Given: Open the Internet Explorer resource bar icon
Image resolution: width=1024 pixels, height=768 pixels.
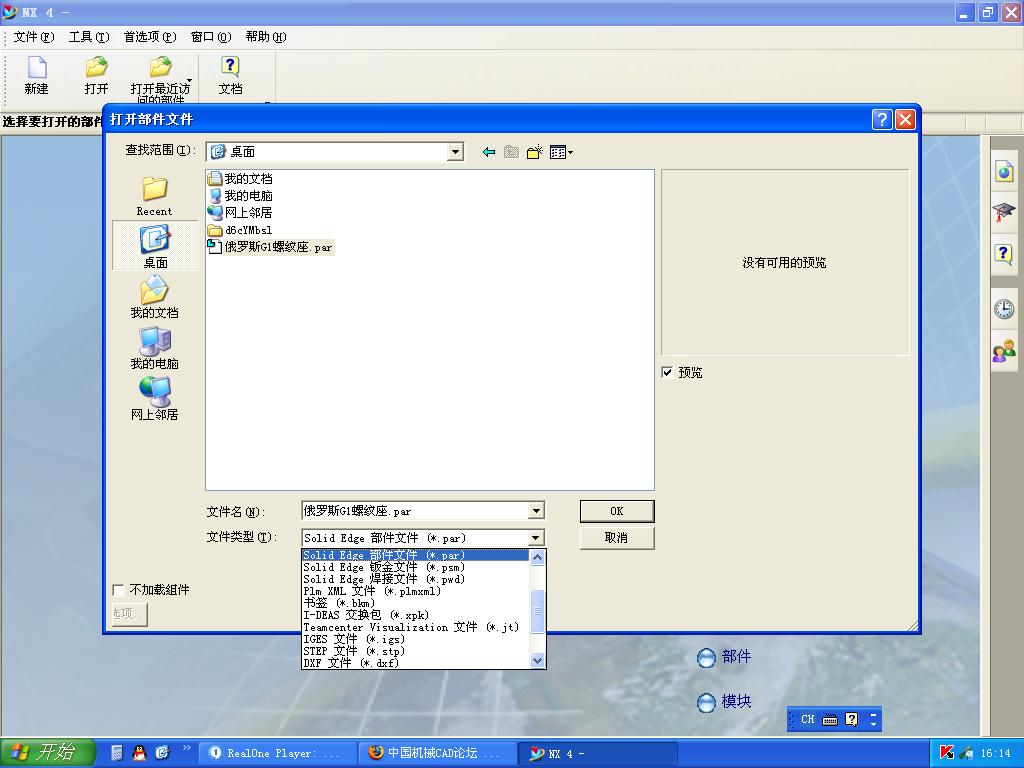Looking at the screenshot, I should 1004,172.
